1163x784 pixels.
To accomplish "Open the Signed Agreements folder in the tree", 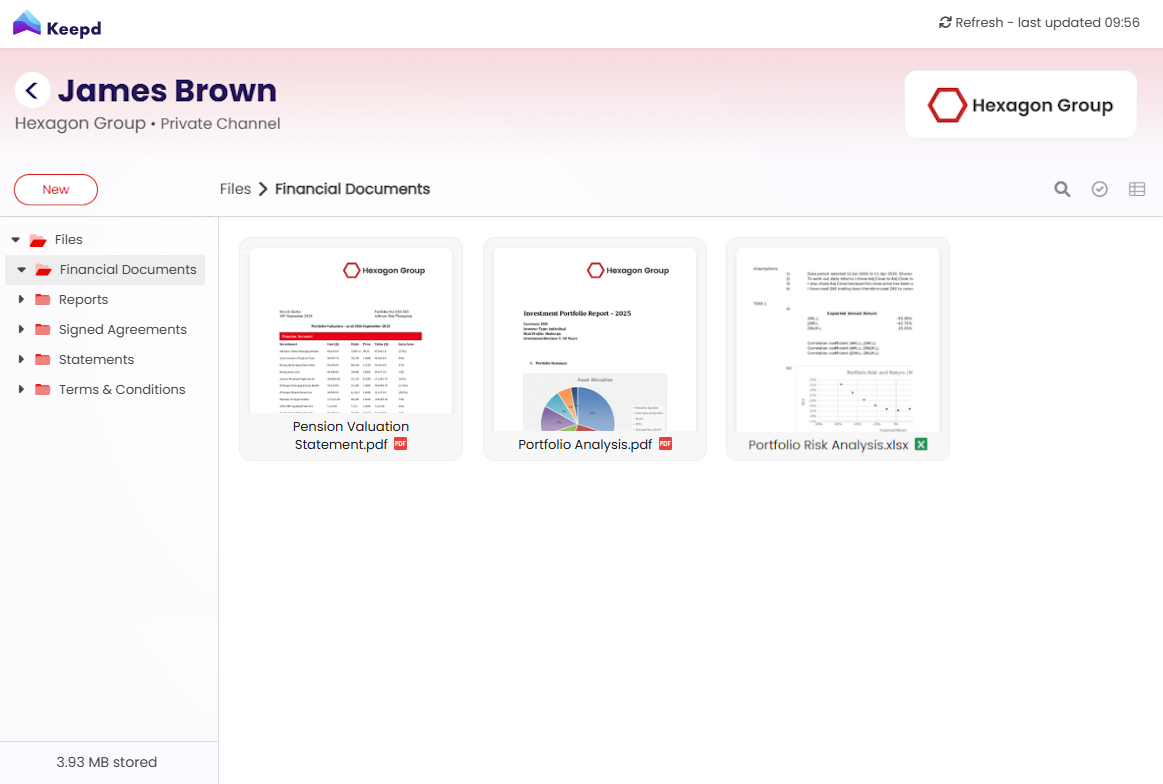I will click(x=122, y=329).
